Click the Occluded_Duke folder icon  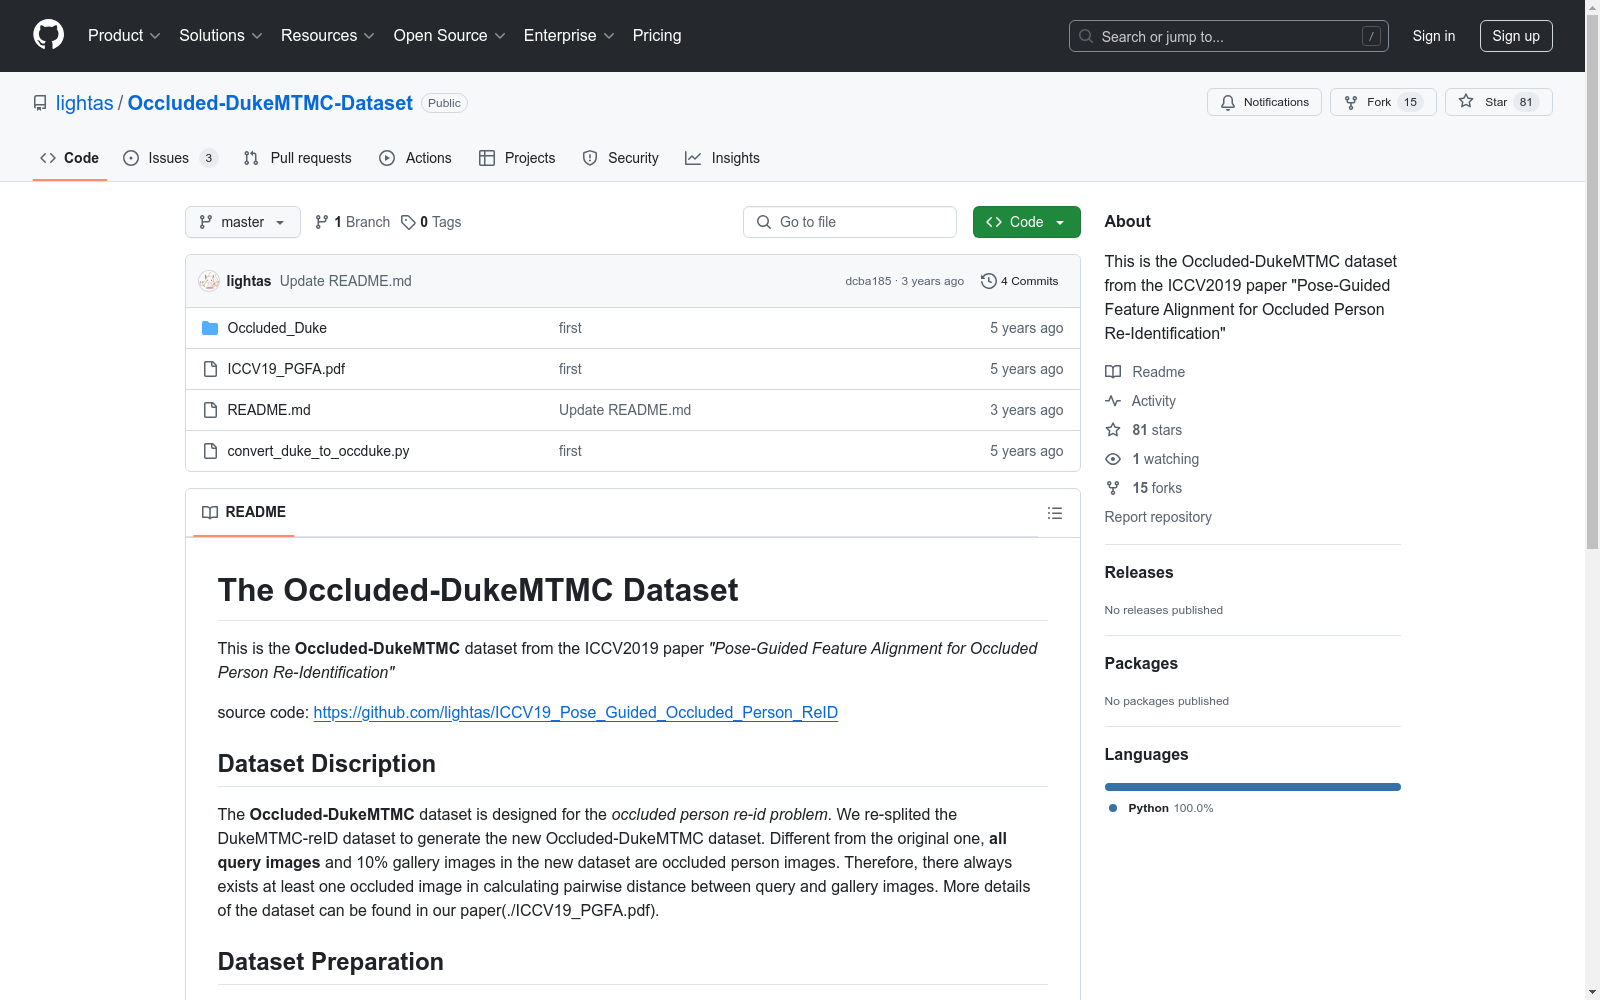click(x=210, y=328)
